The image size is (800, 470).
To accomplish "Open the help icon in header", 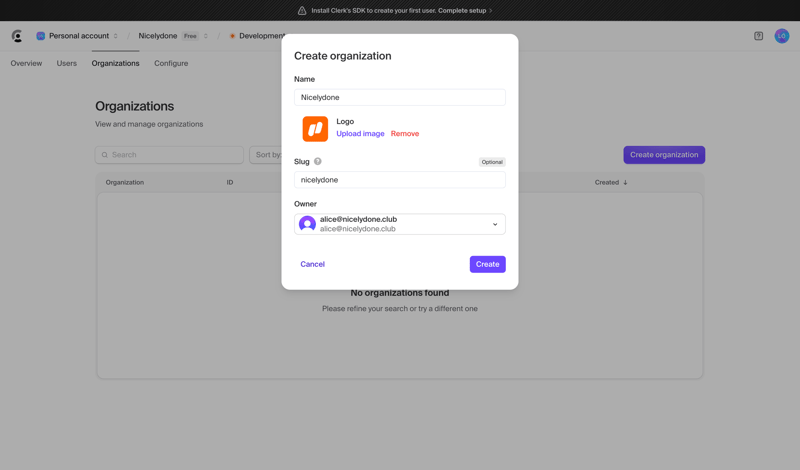I will pyautogui.click(x=758, y=36).
